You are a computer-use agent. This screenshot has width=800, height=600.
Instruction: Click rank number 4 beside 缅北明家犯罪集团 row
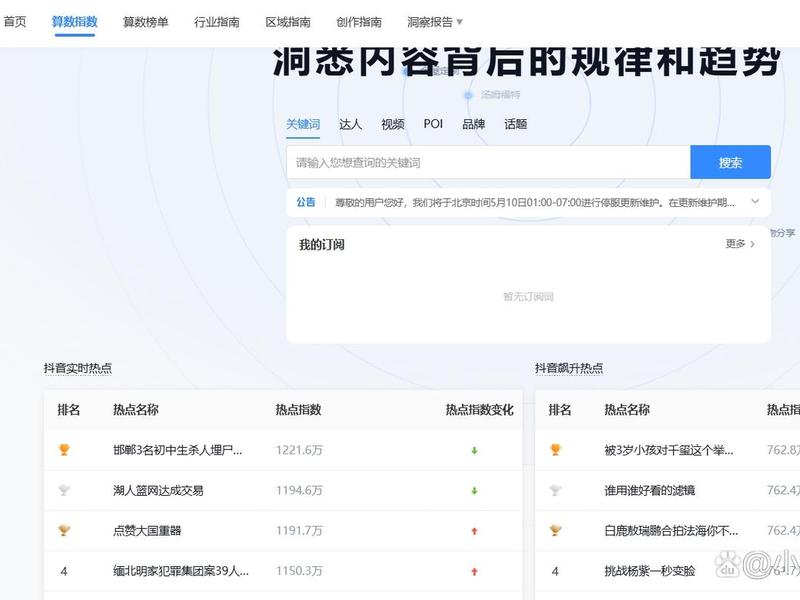(x=64, y=571)
